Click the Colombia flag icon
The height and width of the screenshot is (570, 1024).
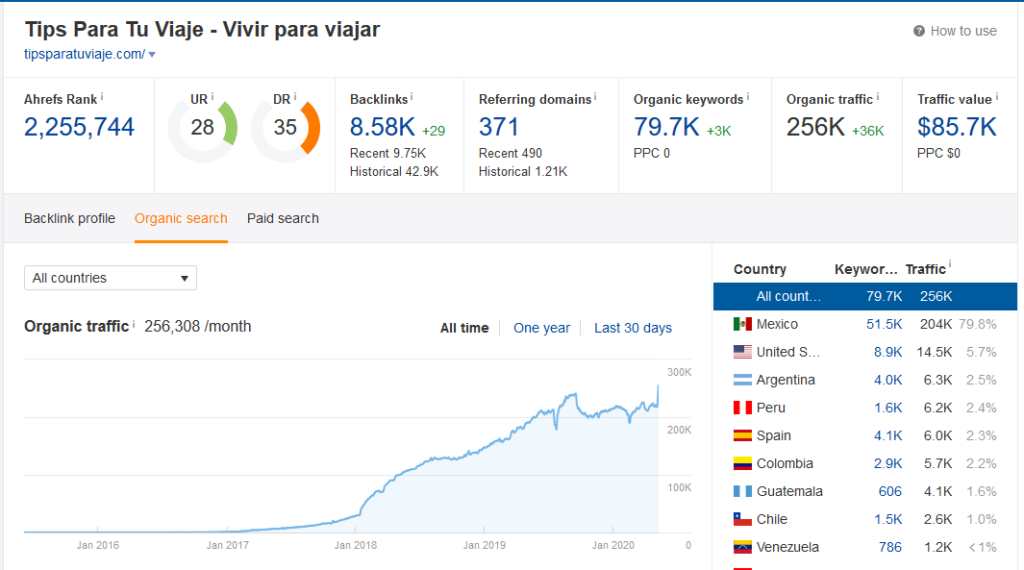(743, 464)
